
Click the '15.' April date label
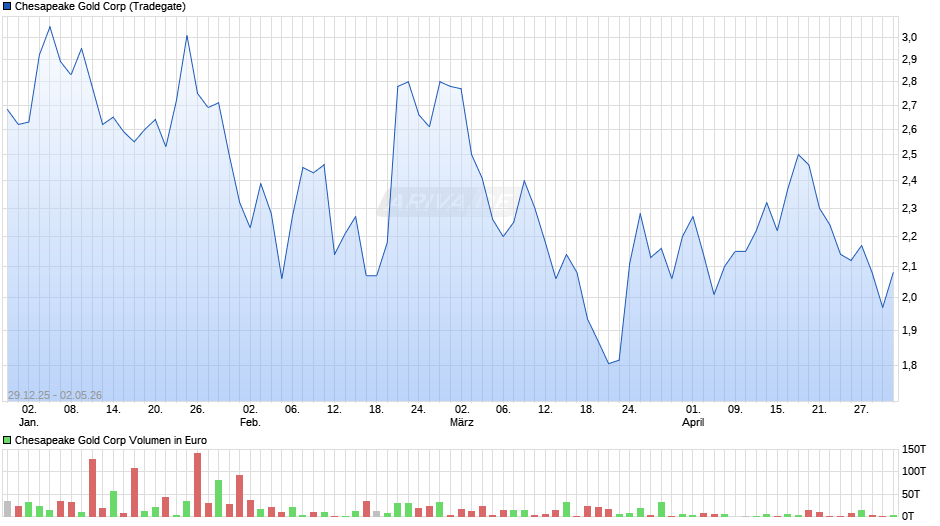coord(777,410)
